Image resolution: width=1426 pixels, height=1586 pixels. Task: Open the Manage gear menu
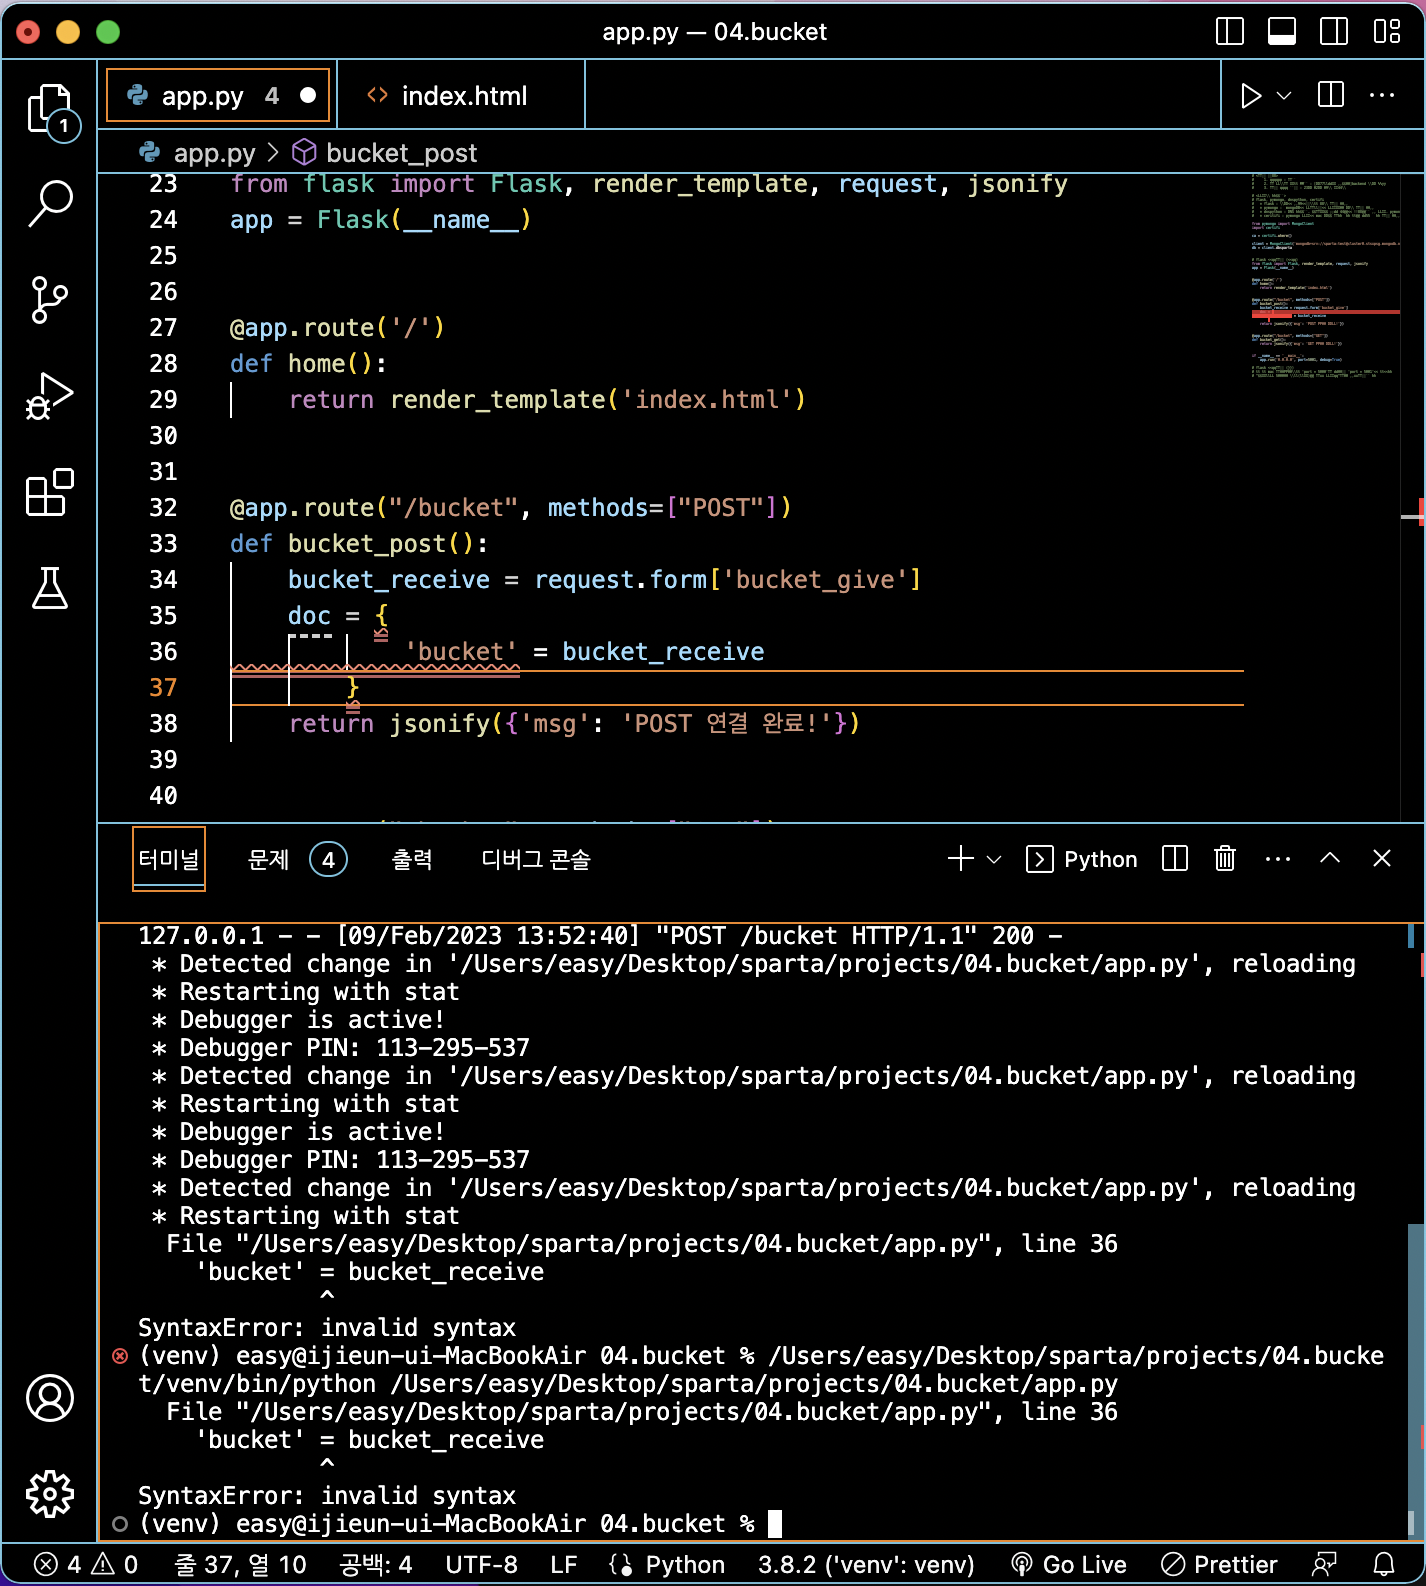click(x=50, y=1494)
